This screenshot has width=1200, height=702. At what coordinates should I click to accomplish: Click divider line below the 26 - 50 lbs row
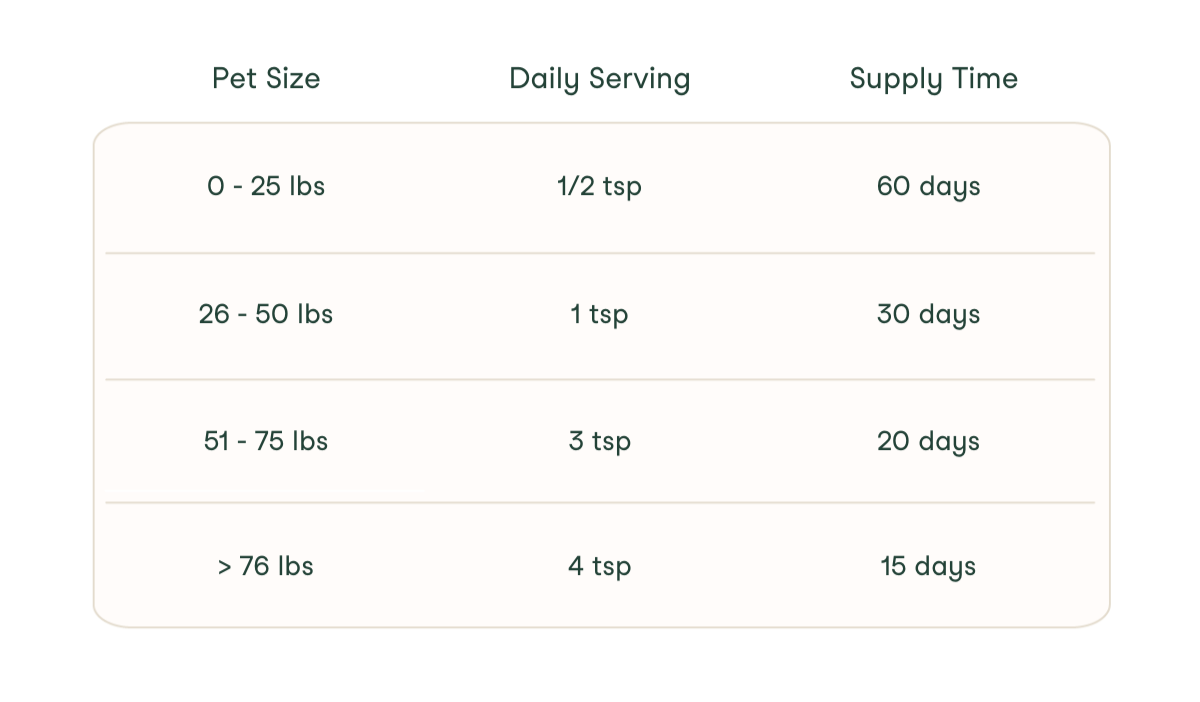(x=600, y=379)
